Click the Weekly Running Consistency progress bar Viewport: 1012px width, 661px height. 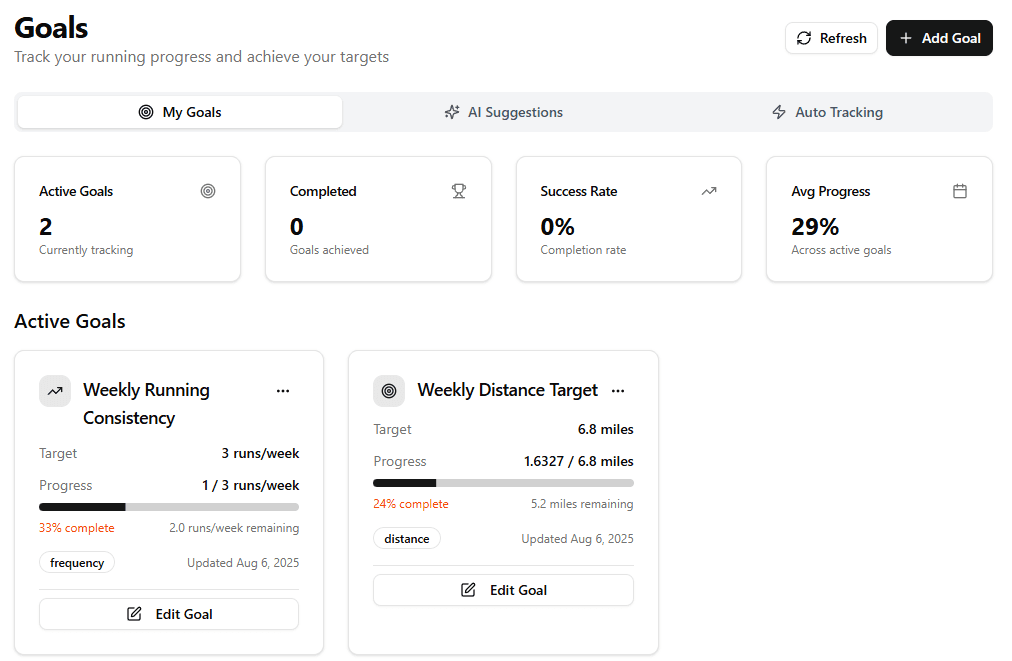click(169, 507)
